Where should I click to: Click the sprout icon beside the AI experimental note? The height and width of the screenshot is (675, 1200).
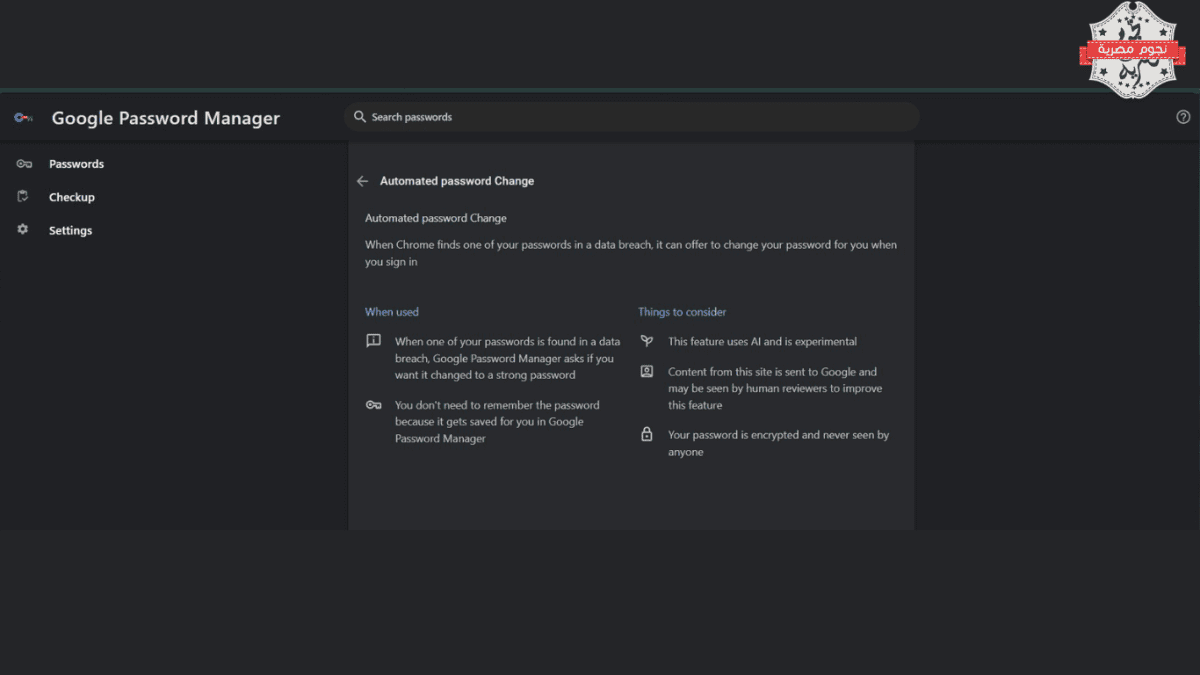647,341
